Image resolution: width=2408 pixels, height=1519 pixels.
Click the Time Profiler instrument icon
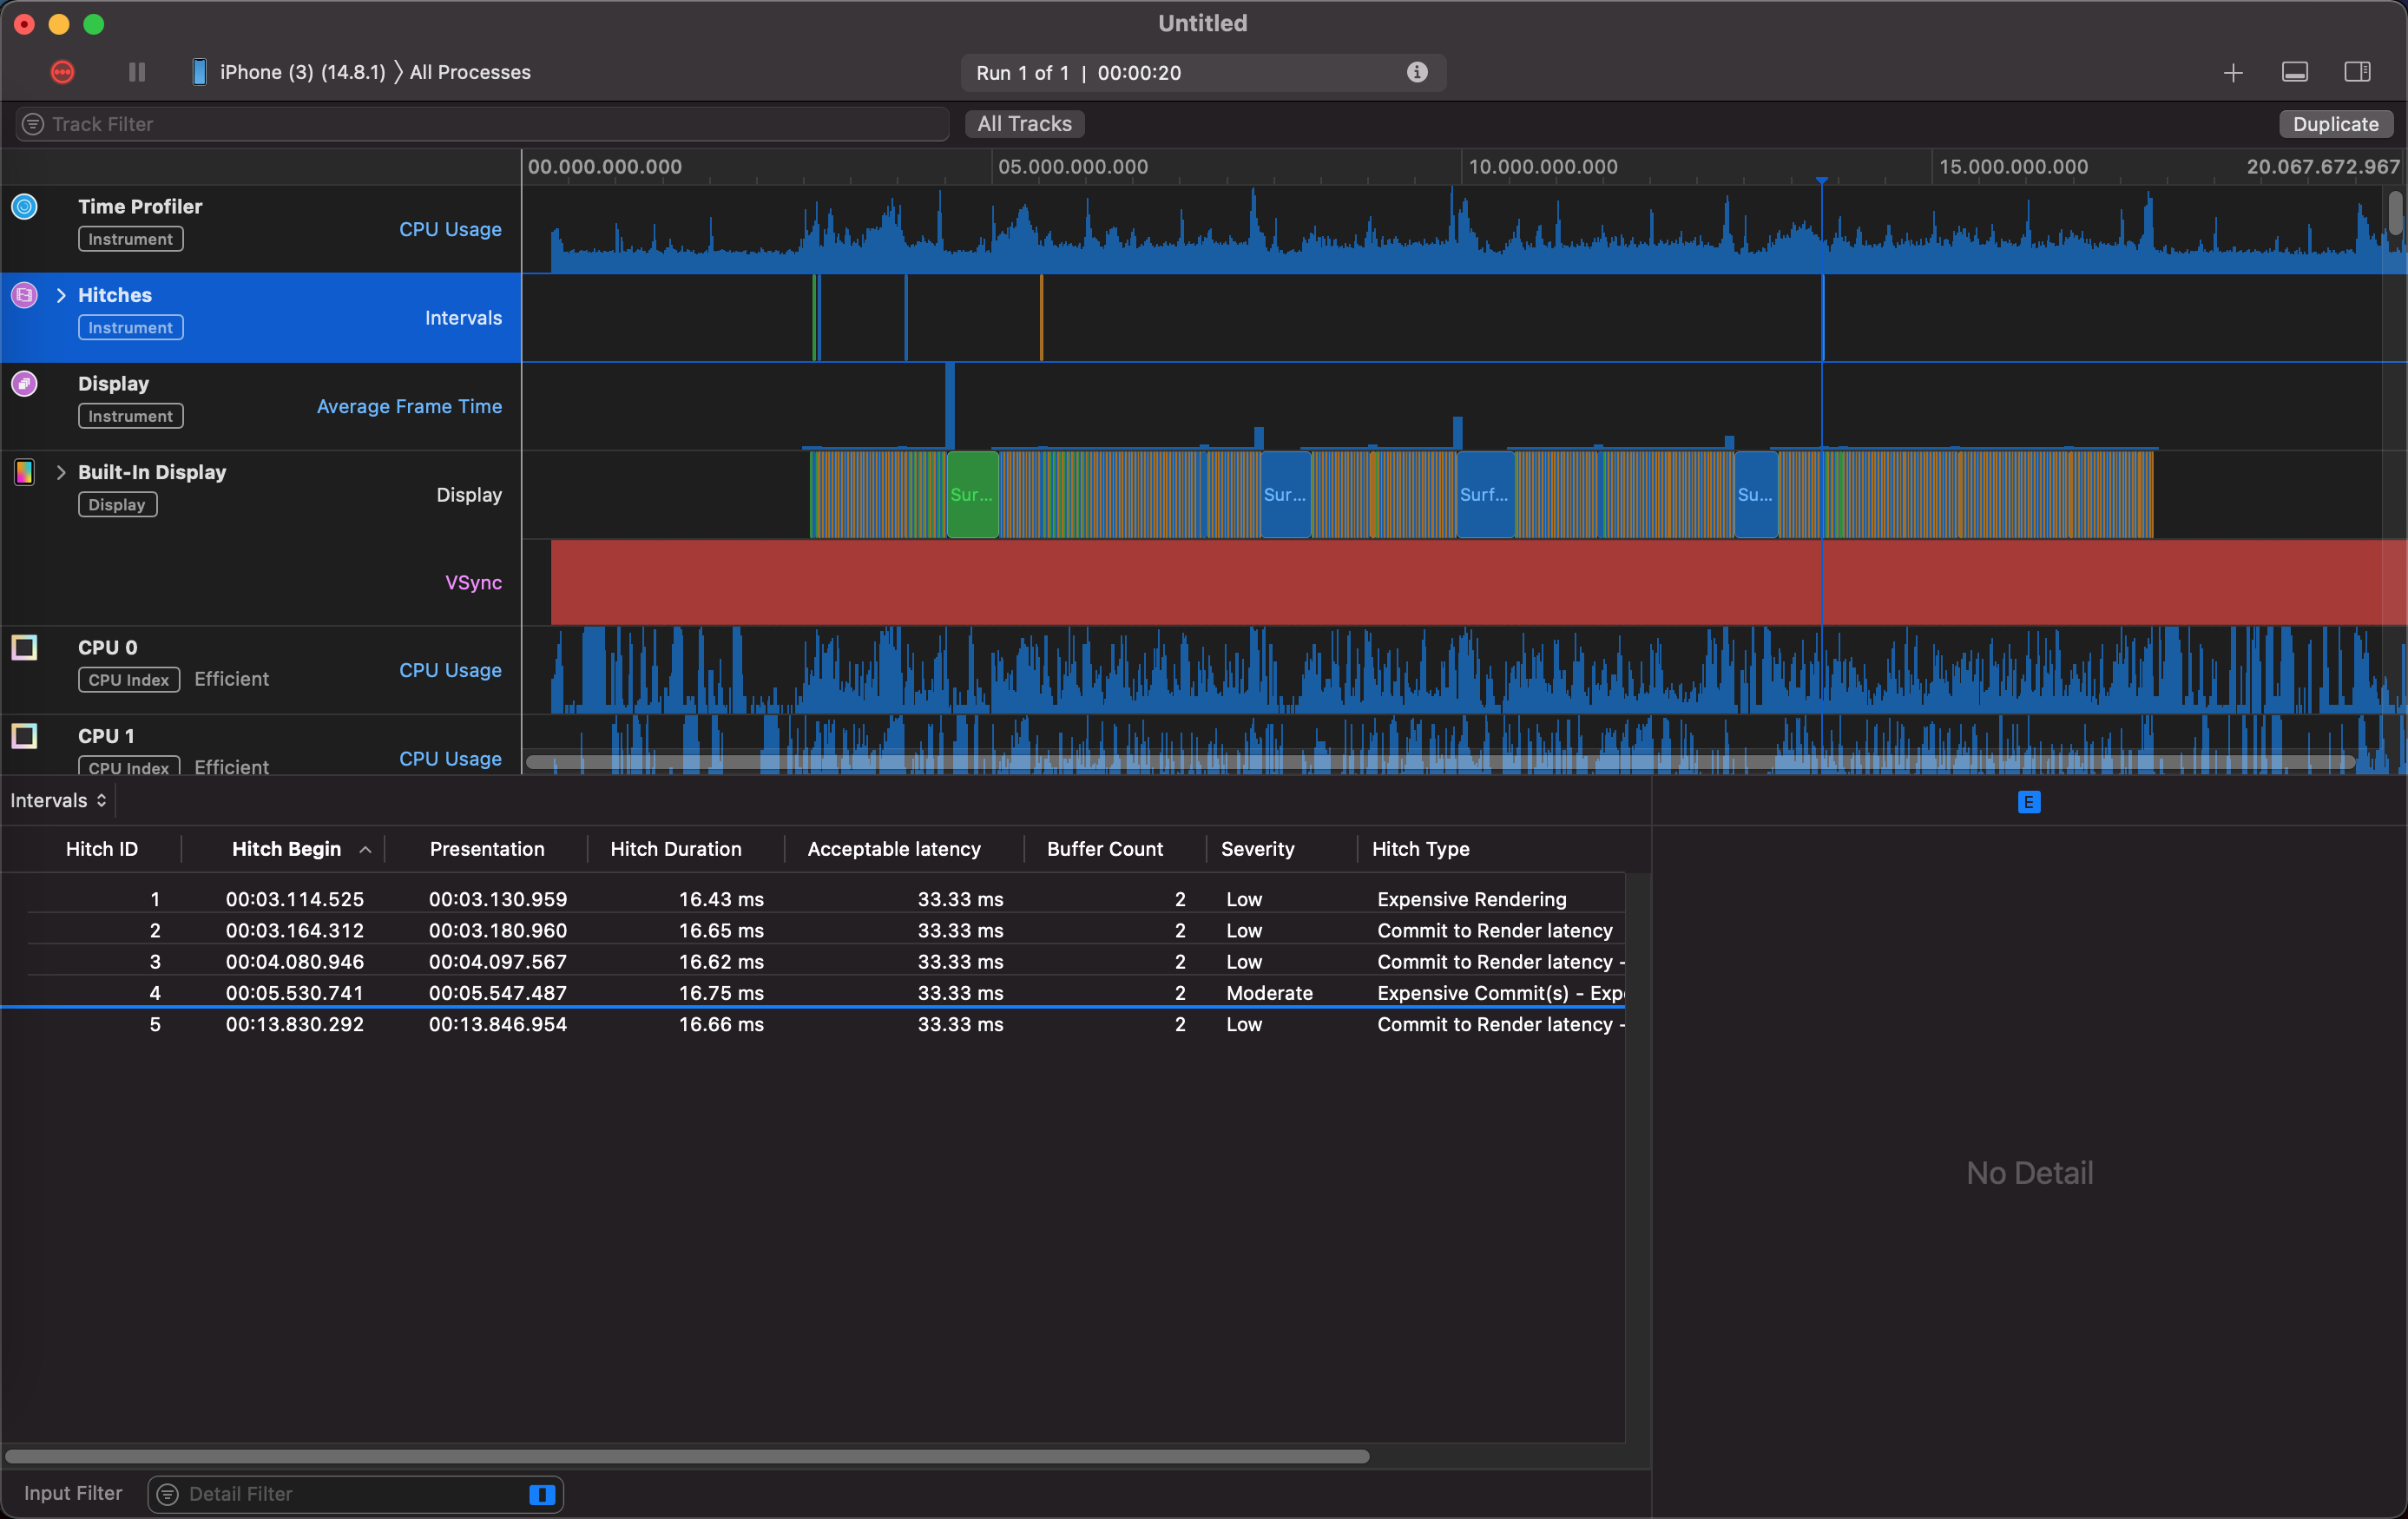(24, 207)
